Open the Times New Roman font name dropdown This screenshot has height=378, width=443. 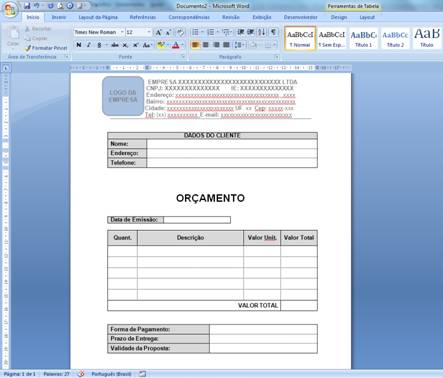122,32
